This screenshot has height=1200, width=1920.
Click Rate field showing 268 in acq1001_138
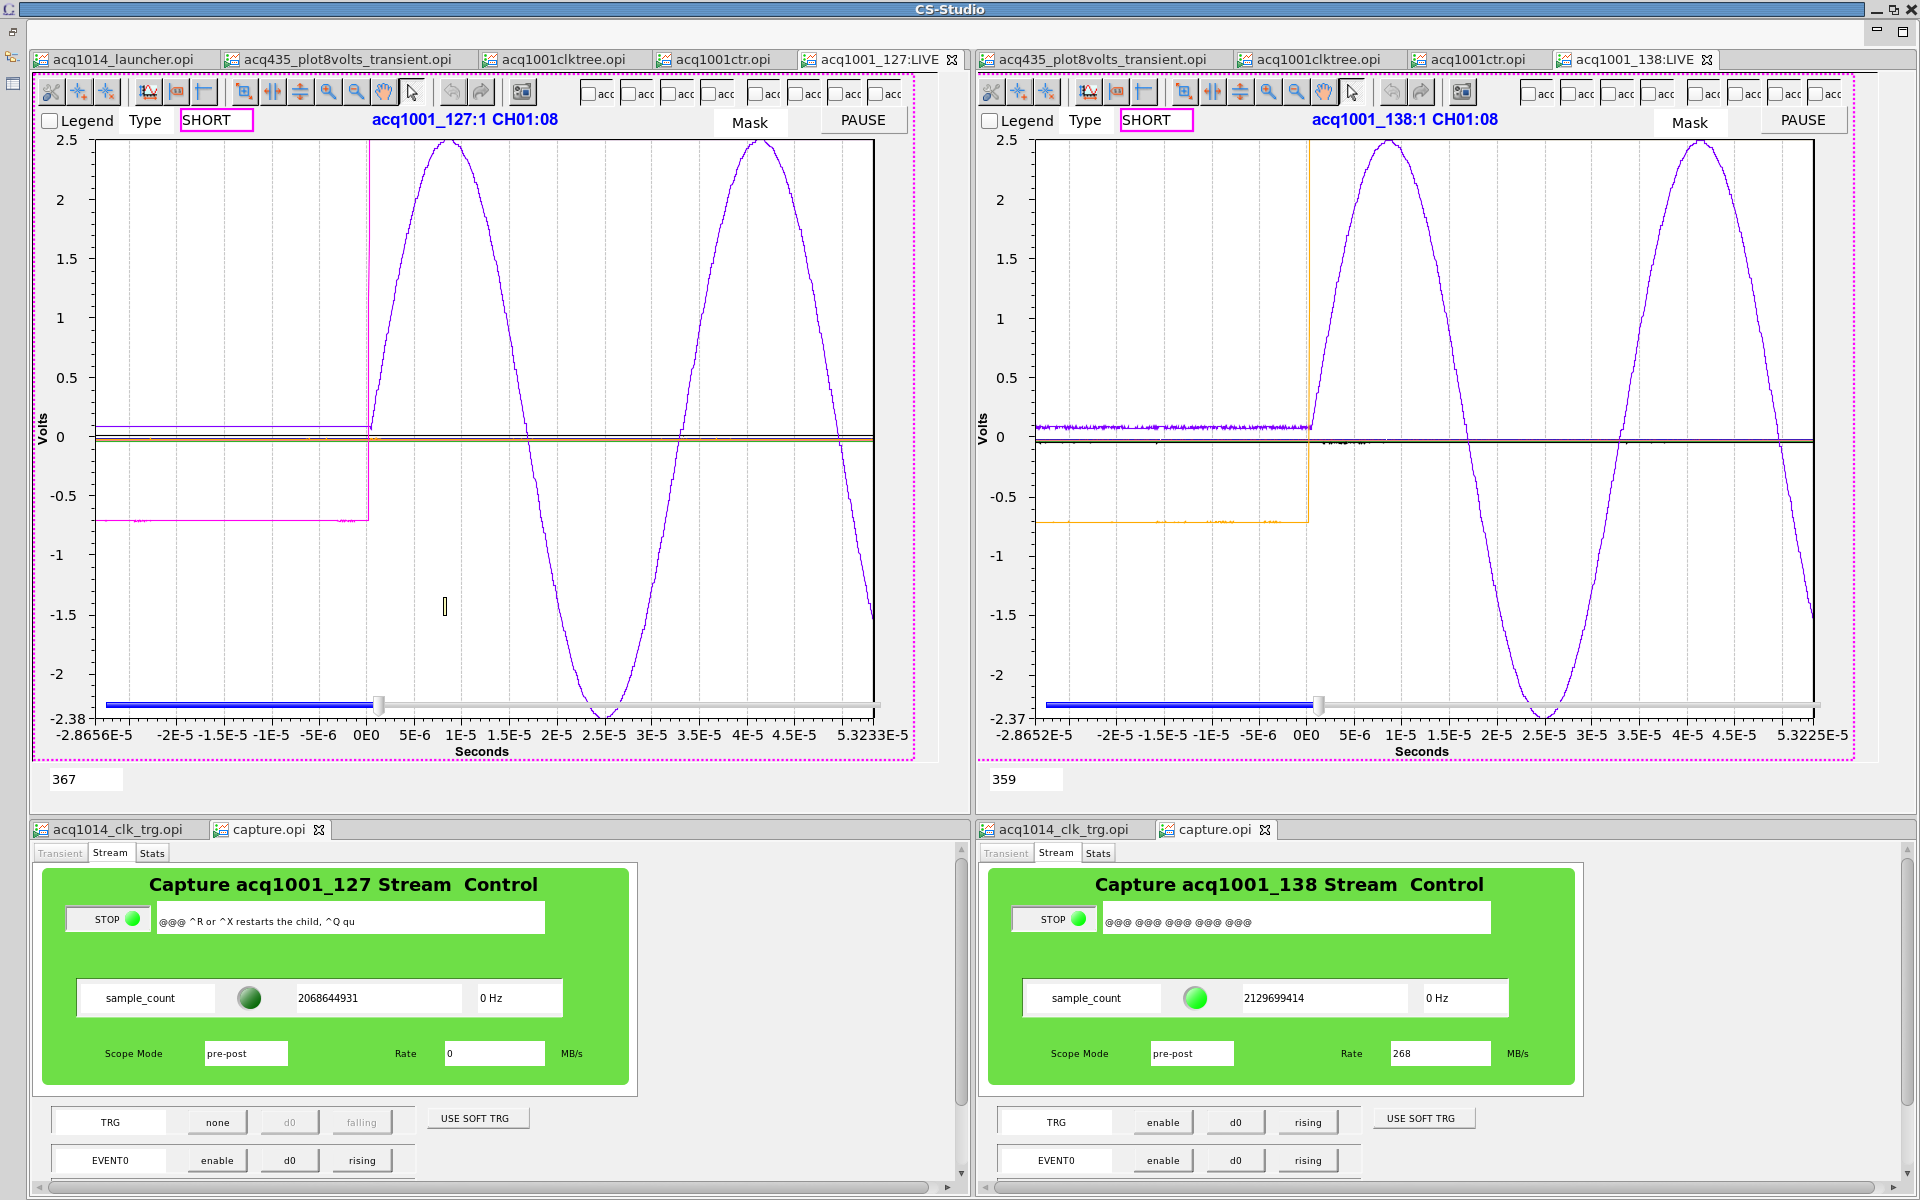tap(1441, 1054)
